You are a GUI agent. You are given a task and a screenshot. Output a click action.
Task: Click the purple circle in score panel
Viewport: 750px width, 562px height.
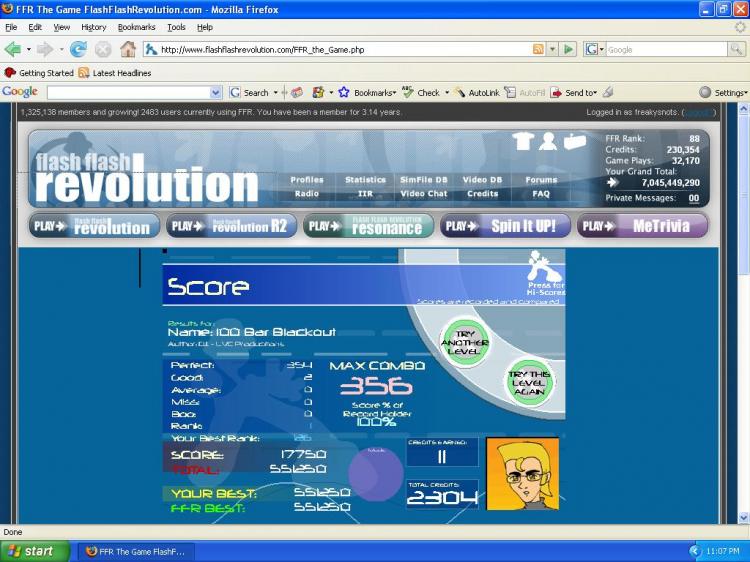pyautogui.click(x=375, y=474)
